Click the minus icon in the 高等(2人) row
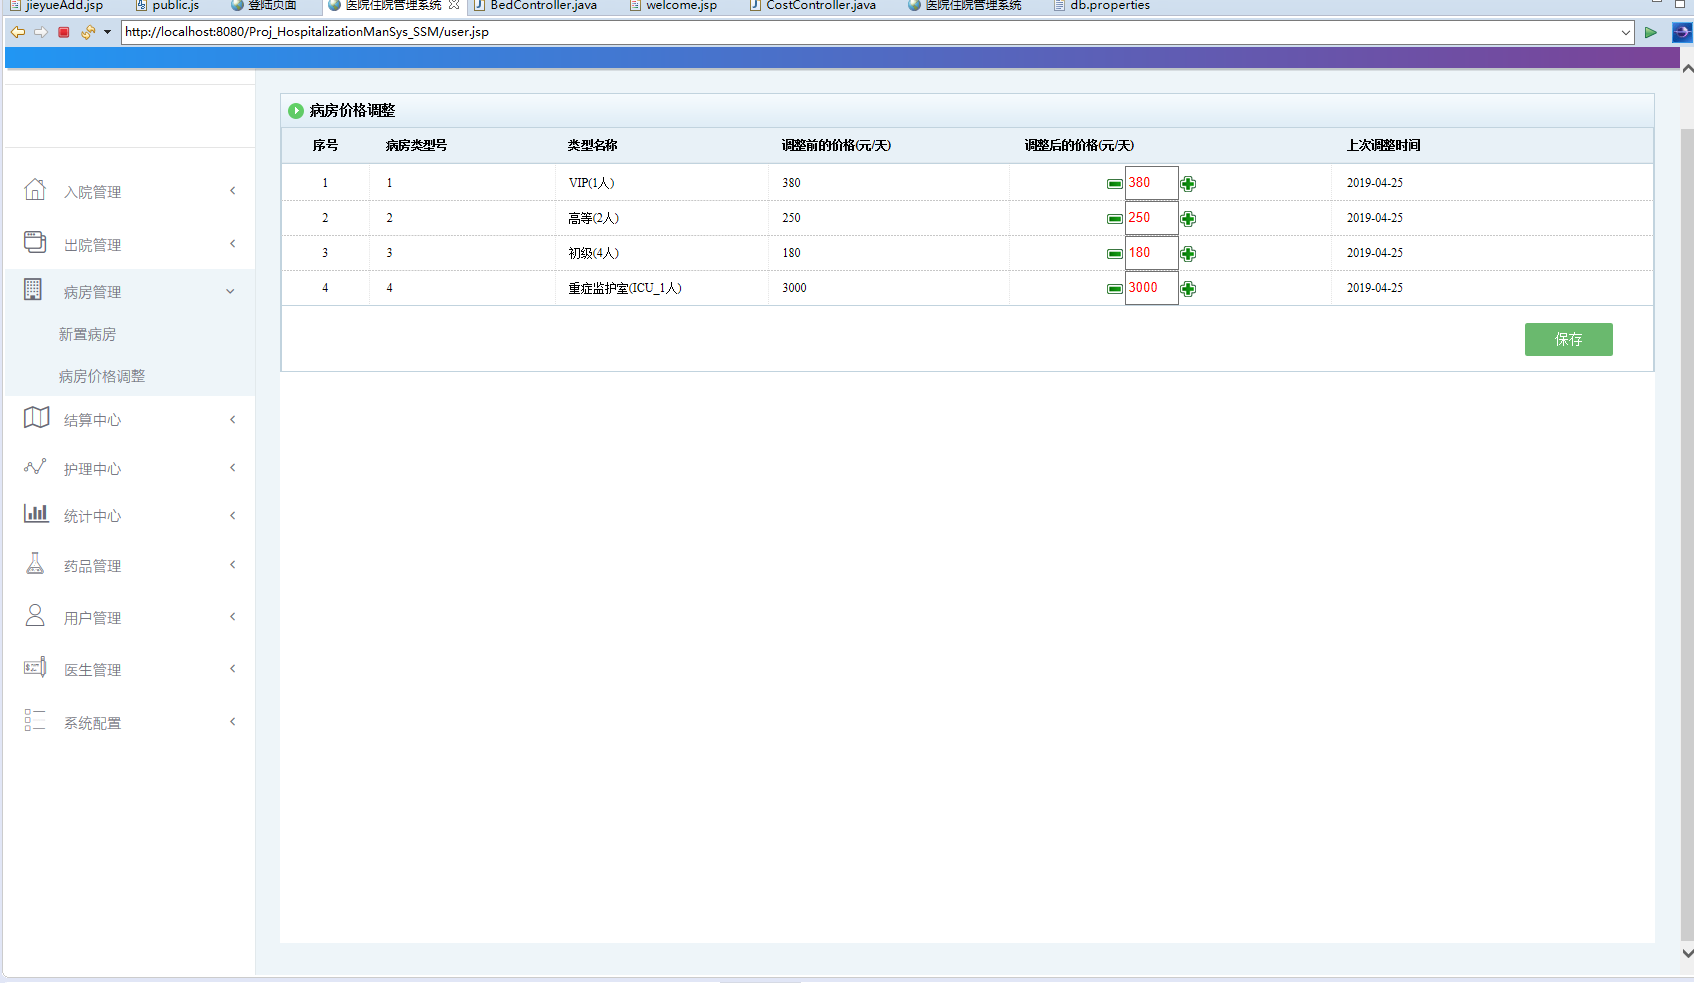The width and height of the screenshot is (1694, 983). (1114, 219)
